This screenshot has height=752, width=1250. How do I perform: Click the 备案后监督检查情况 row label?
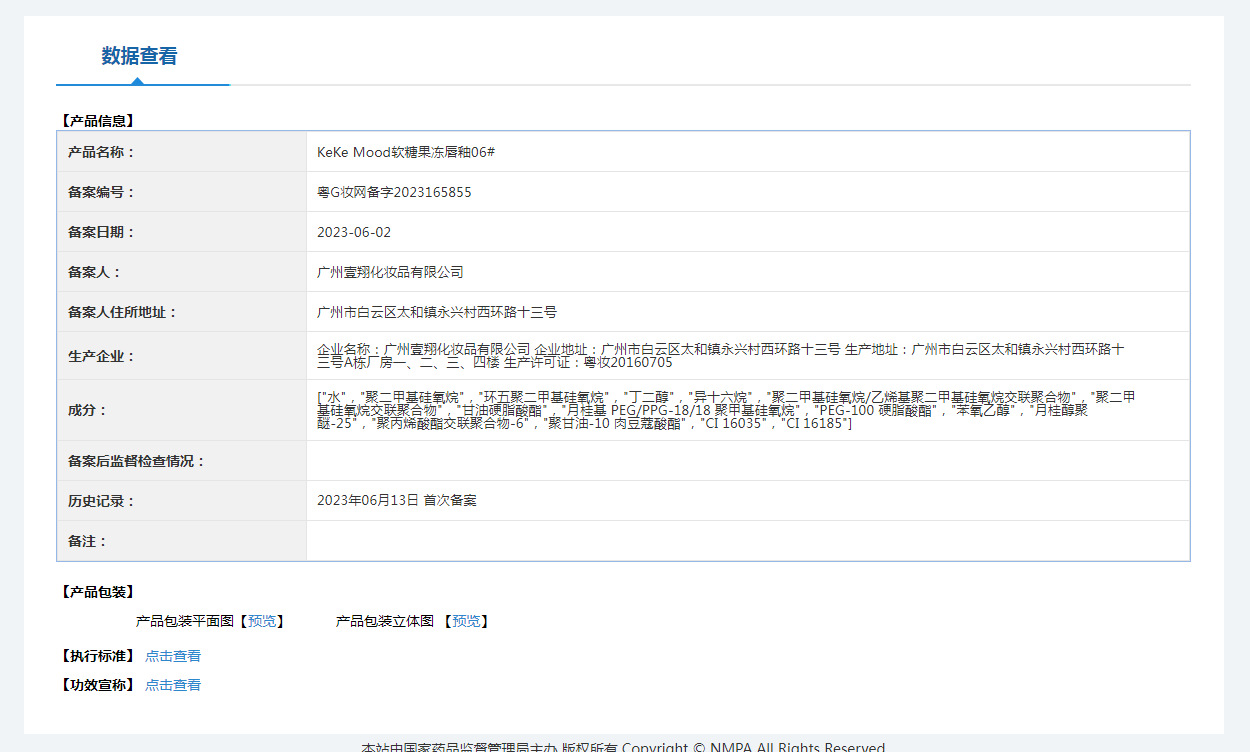(x=136, y=461)
